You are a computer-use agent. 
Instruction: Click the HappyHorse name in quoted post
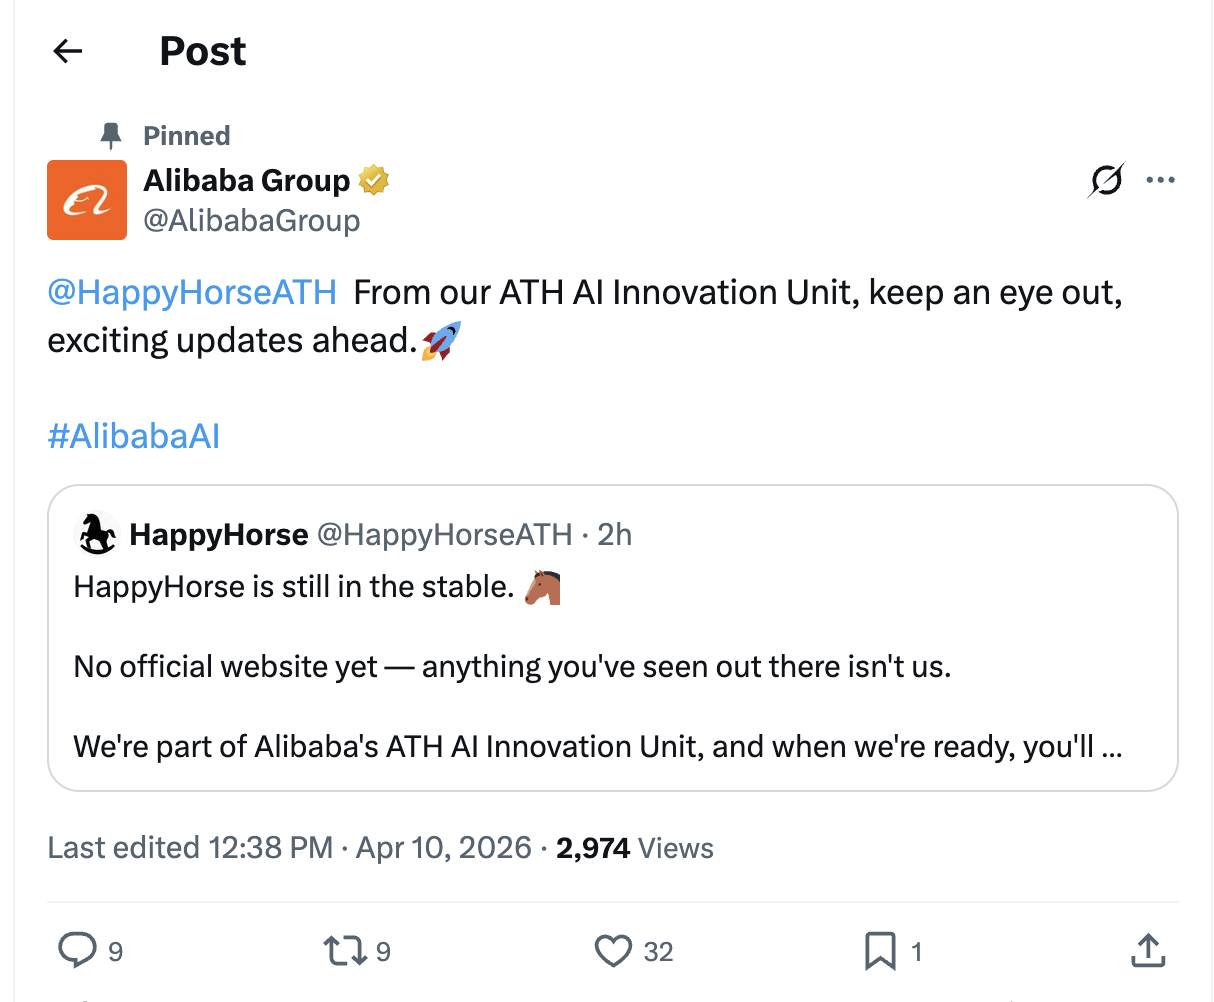point(219,535)
